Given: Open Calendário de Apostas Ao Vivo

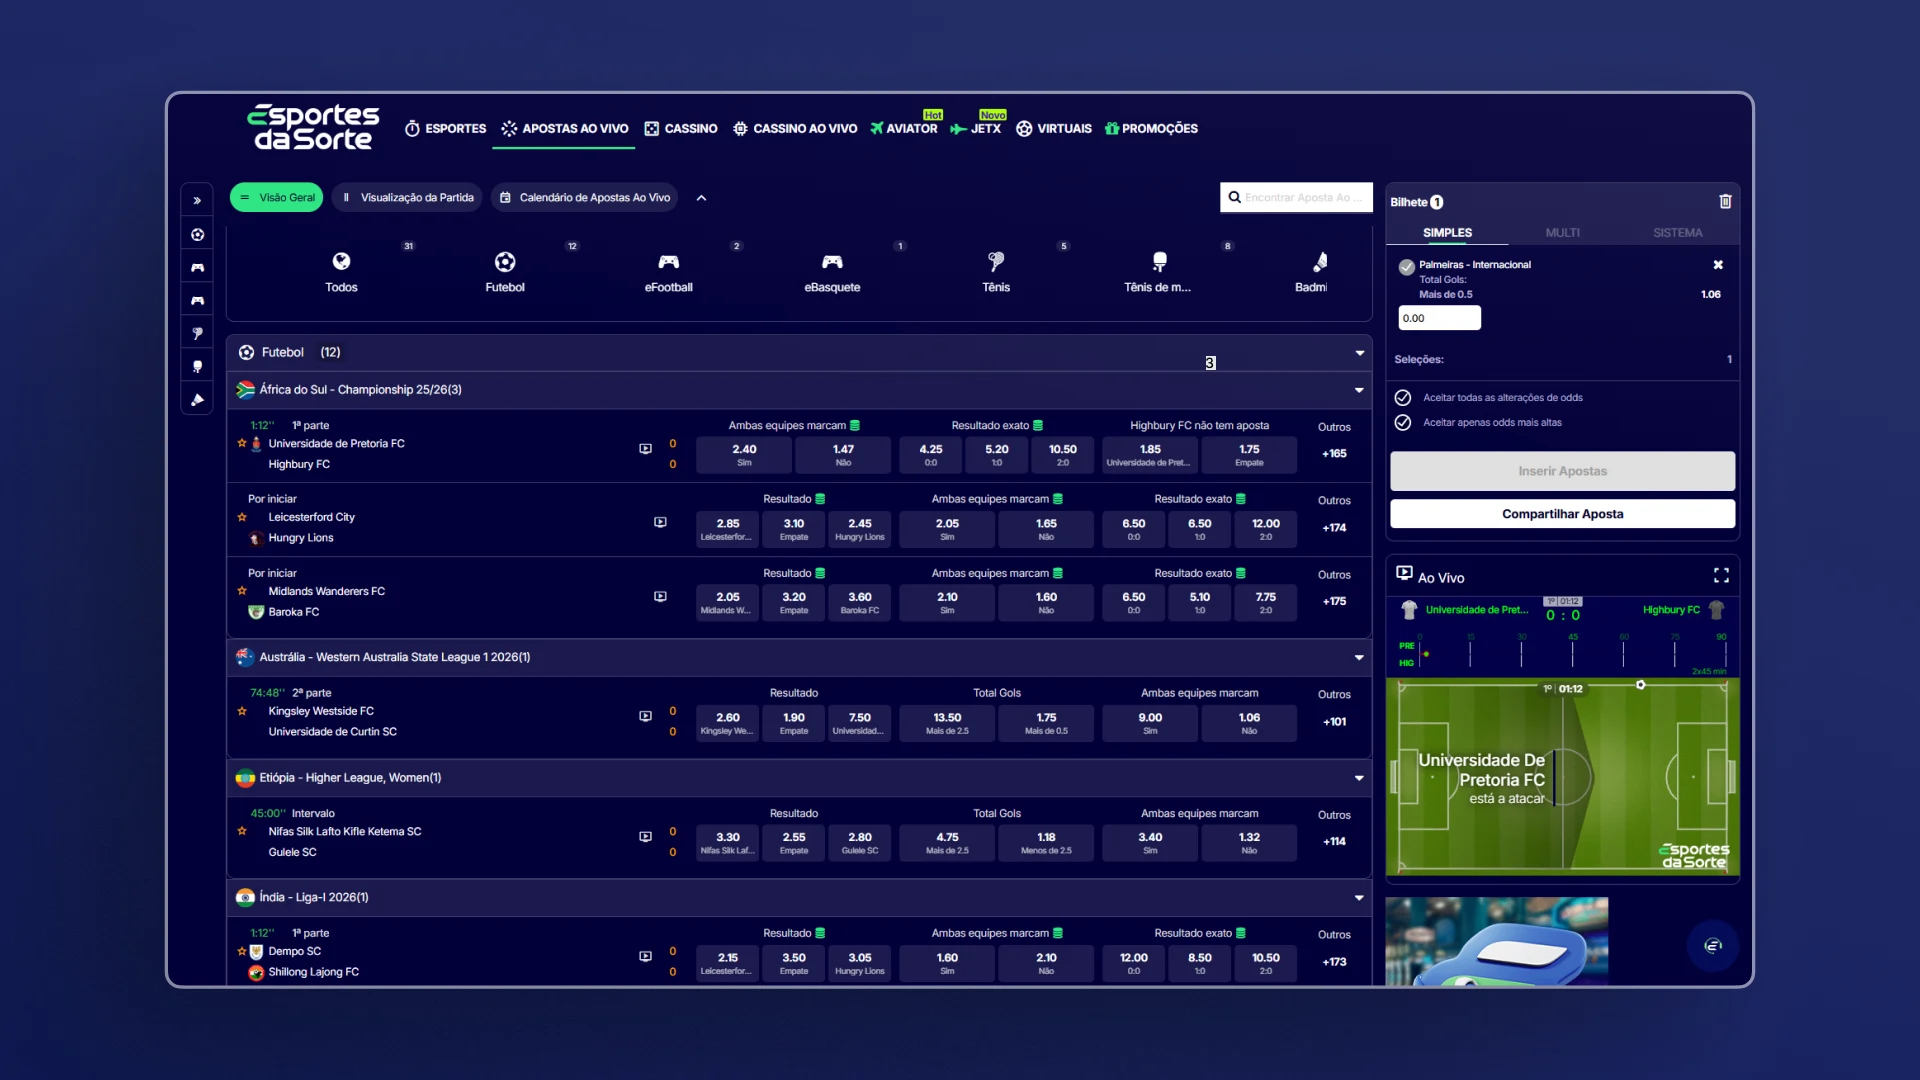Looking at the screenshot, I should click(x=584, y=198).
